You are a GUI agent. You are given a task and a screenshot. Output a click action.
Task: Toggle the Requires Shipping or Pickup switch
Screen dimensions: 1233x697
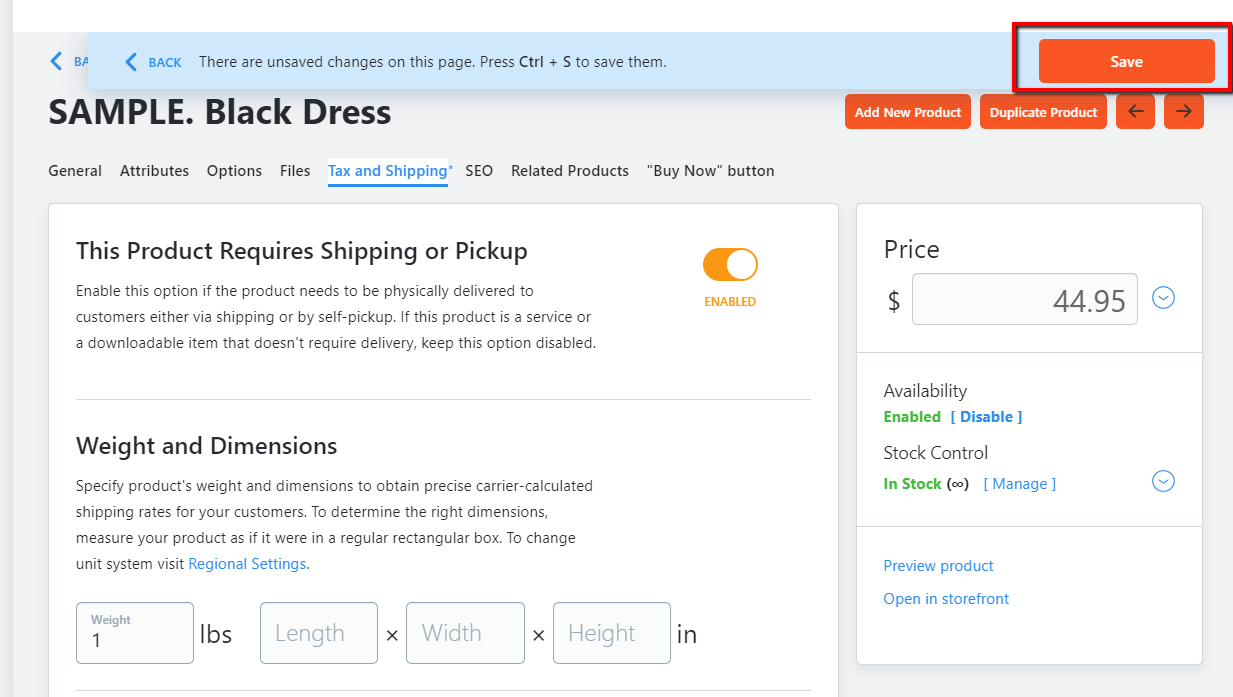[730, 265]
